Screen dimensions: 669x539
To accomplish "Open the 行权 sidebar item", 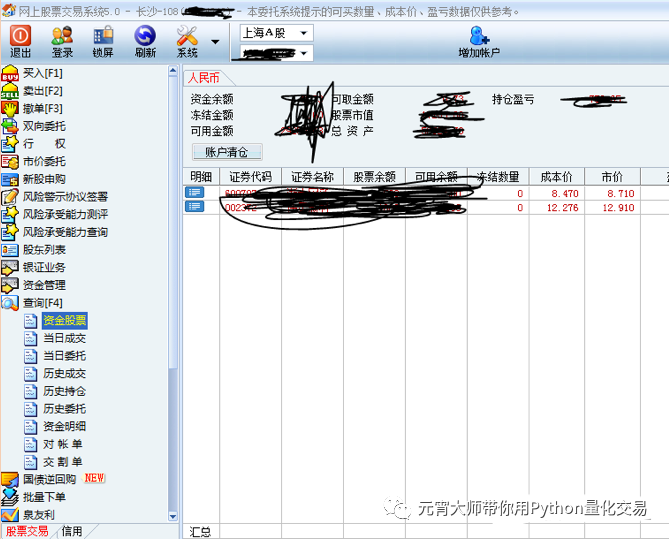I will [34, 144].
